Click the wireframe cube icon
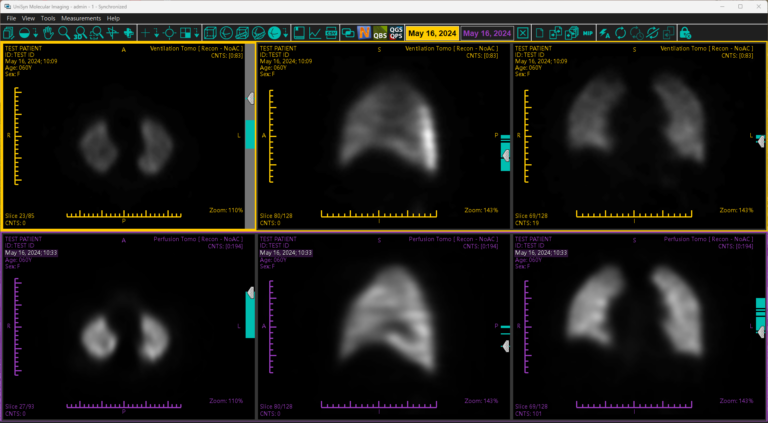 click(x=210, y=33)
